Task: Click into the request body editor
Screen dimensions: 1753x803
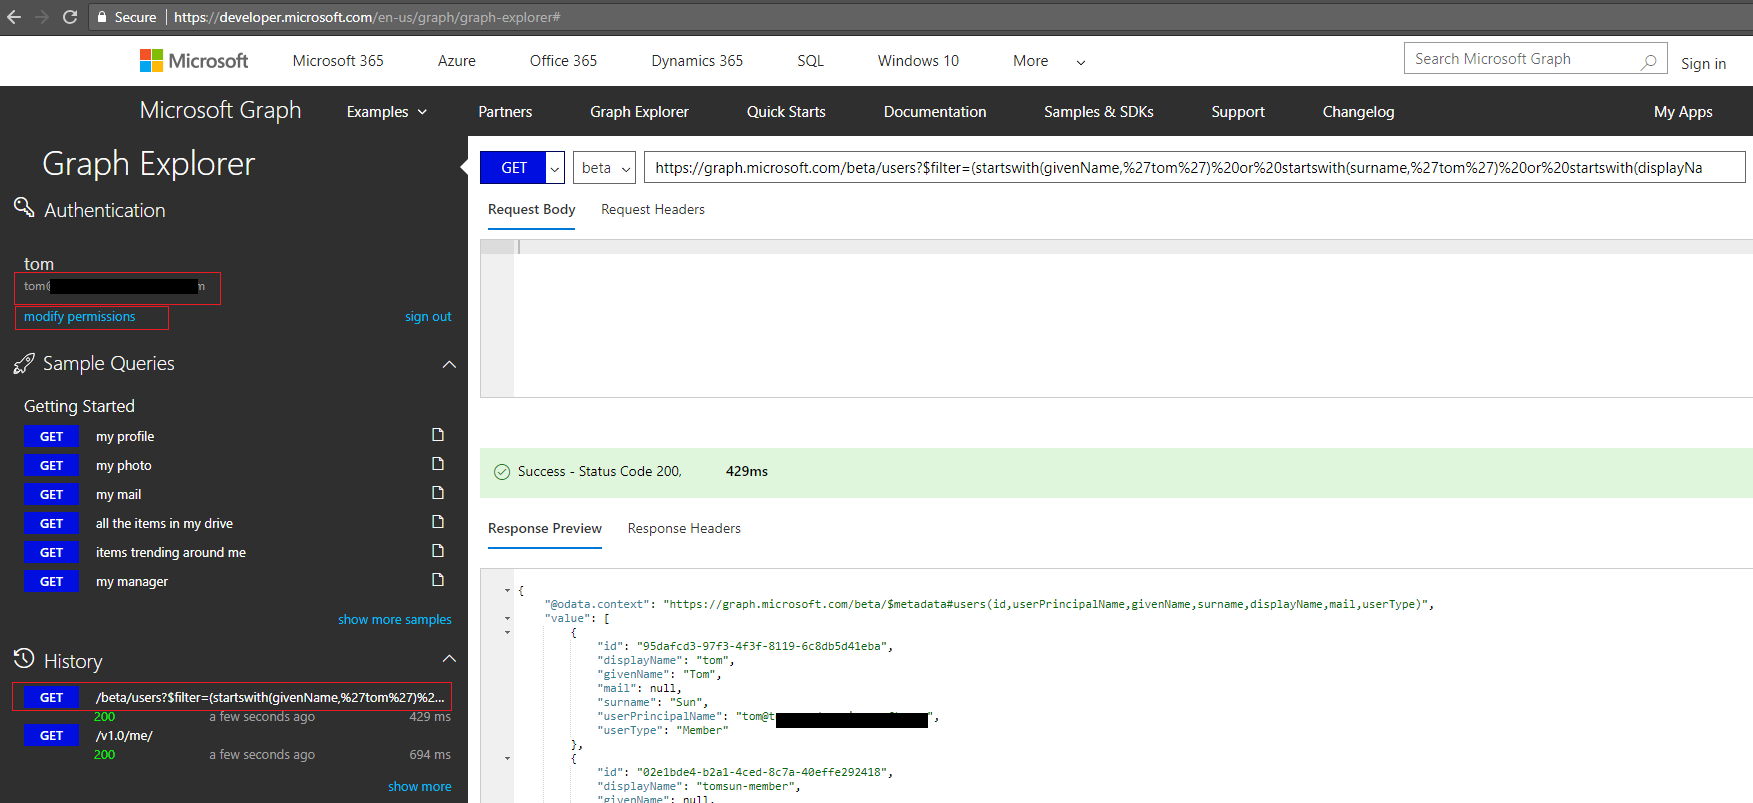Action: click(x=1133, y=318)
